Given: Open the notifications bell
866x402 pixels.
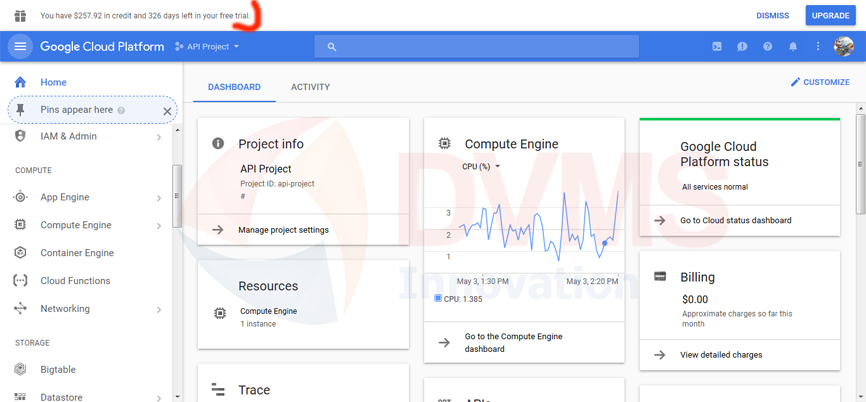Looking at the screenshot, I should click(x=793, y=47).
